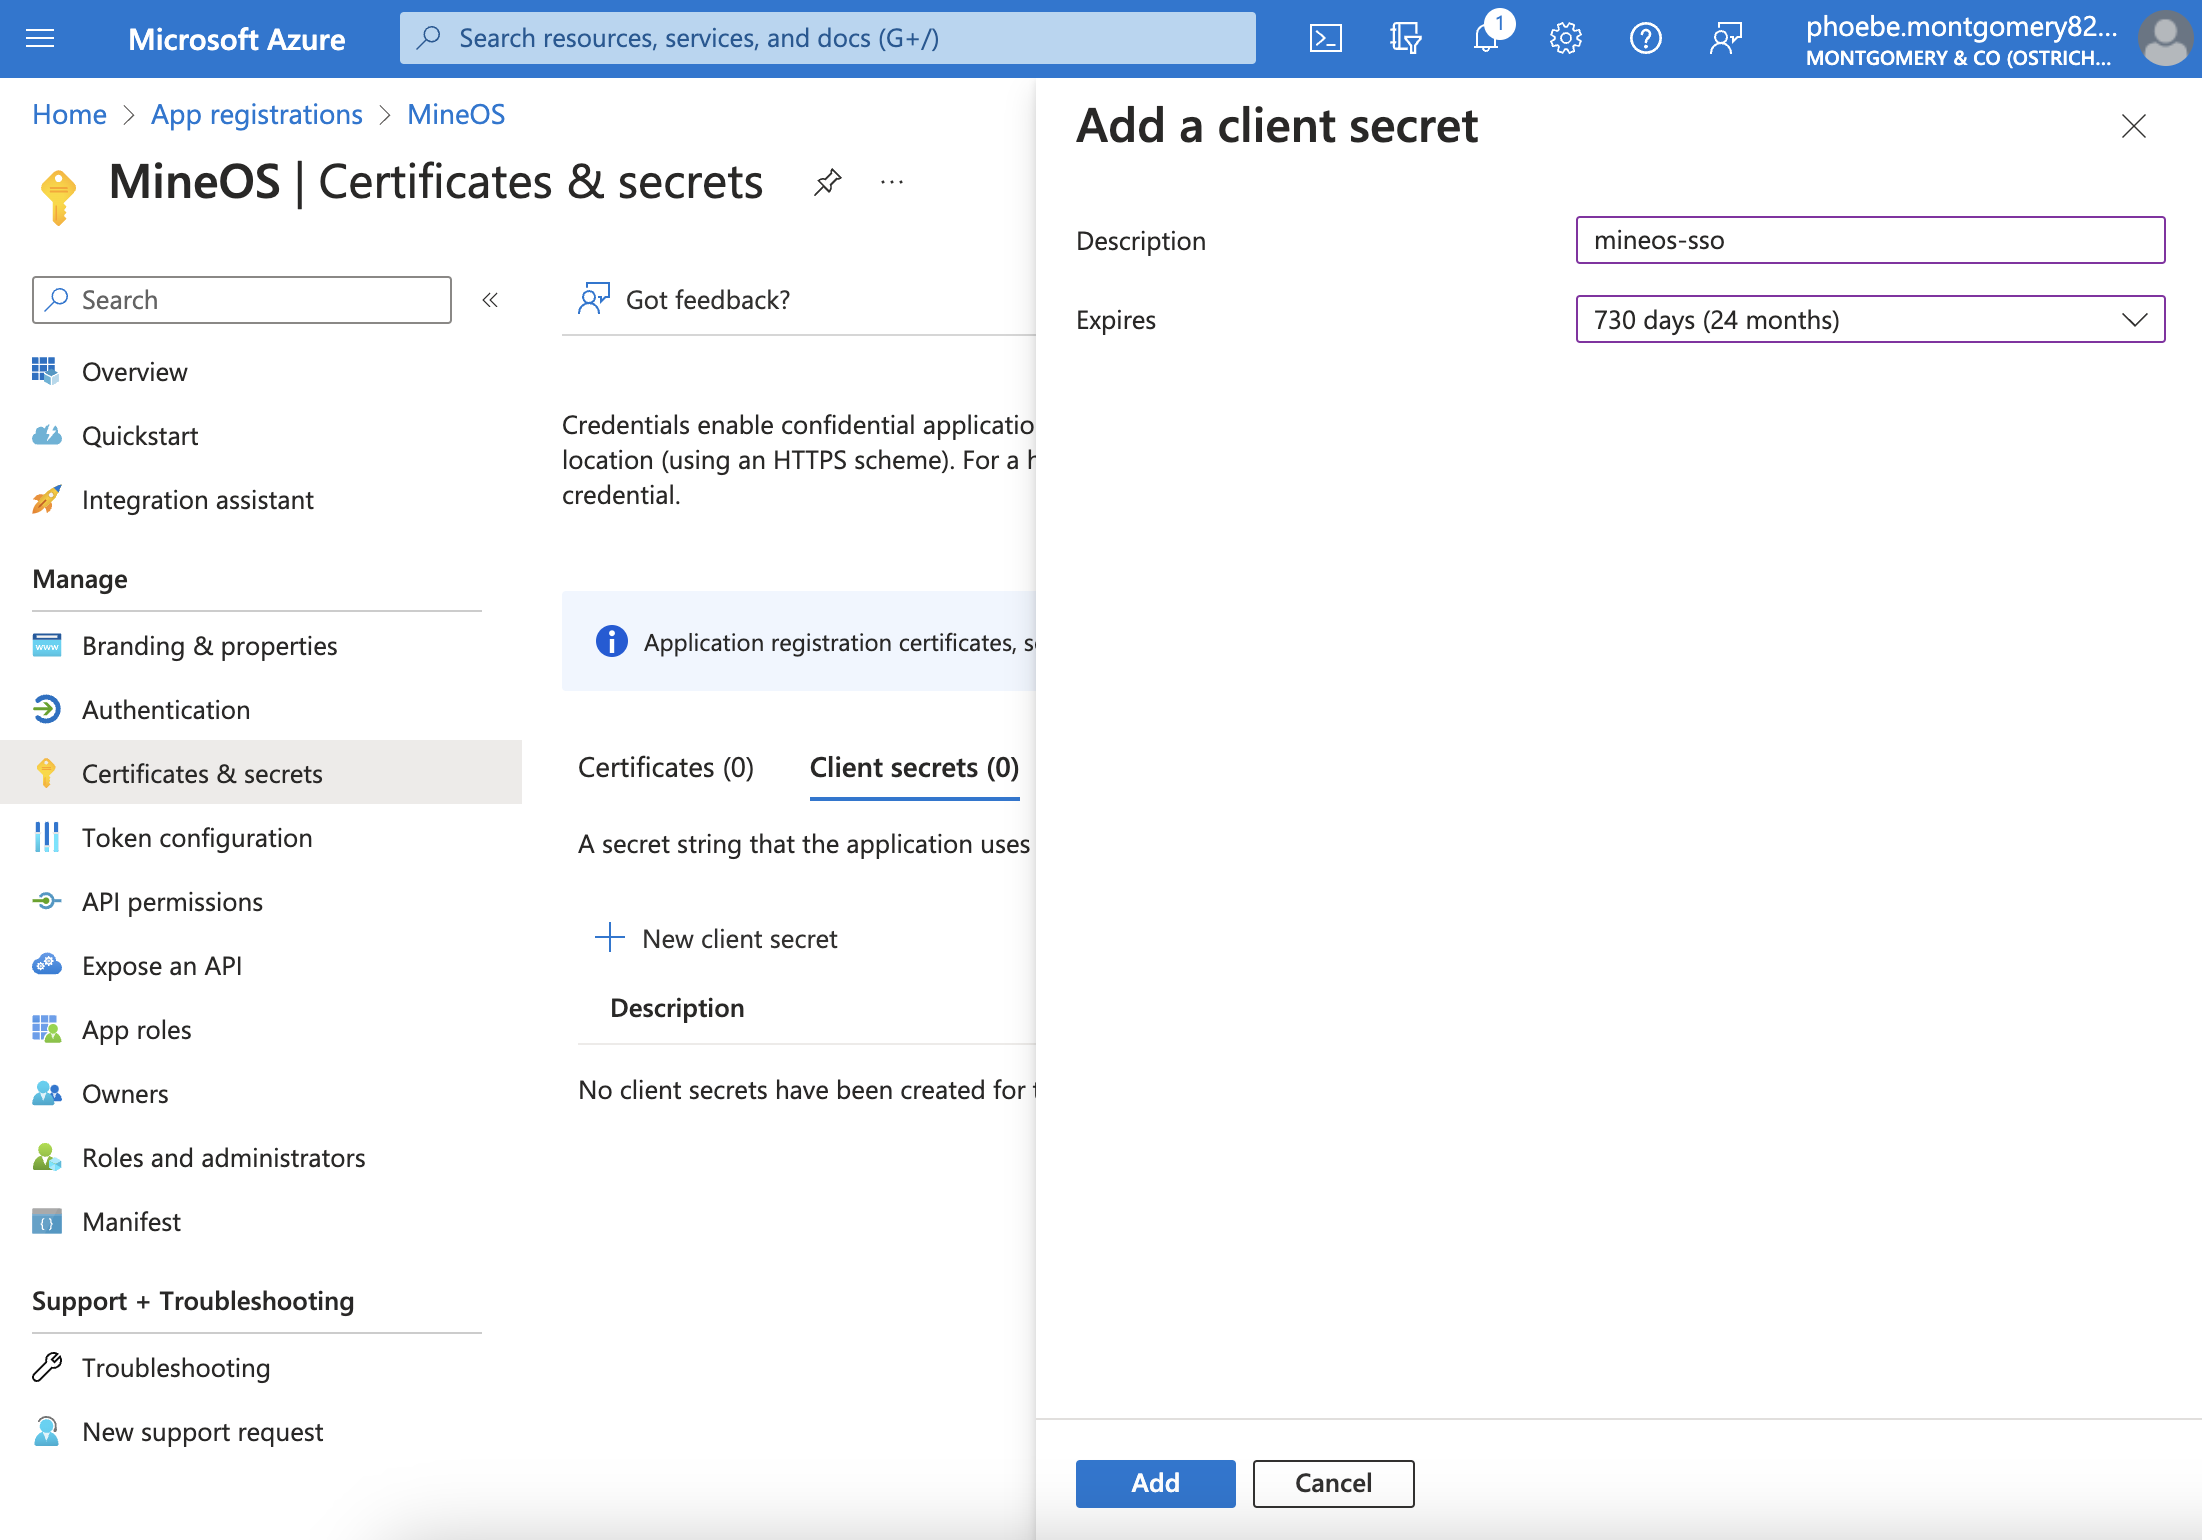
Task: Click the global search resources bar
Action: coord(828,38)
